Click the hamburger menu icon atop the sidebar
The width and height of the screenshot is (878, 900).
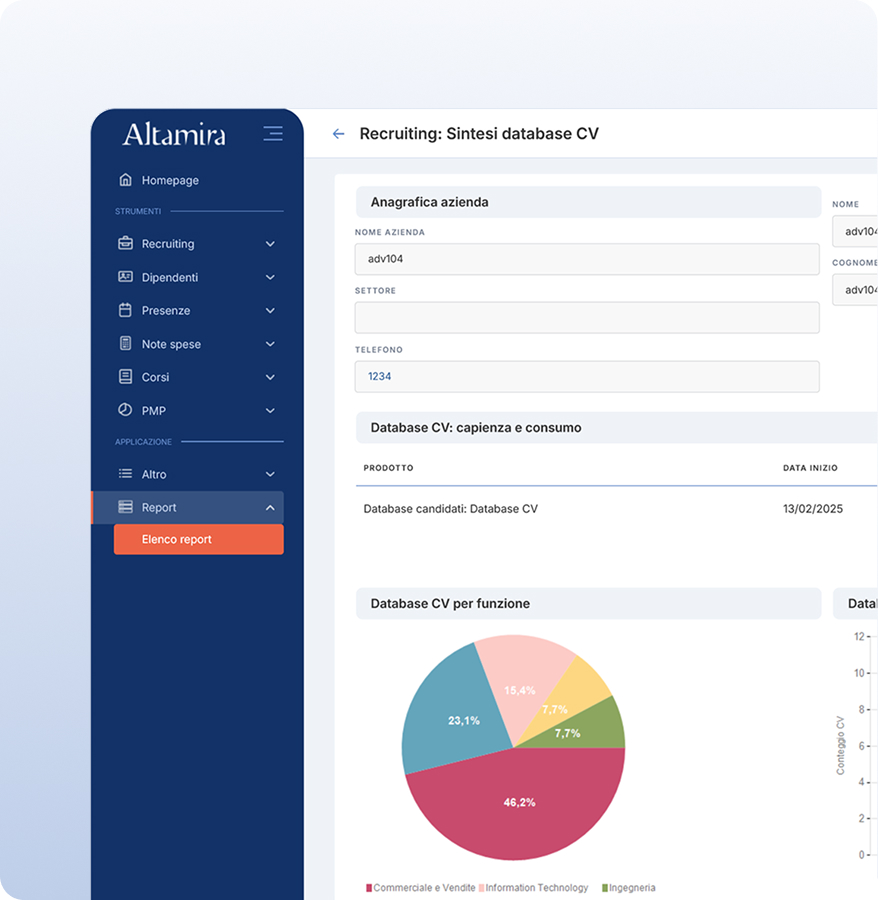click(x=272, y=133)
